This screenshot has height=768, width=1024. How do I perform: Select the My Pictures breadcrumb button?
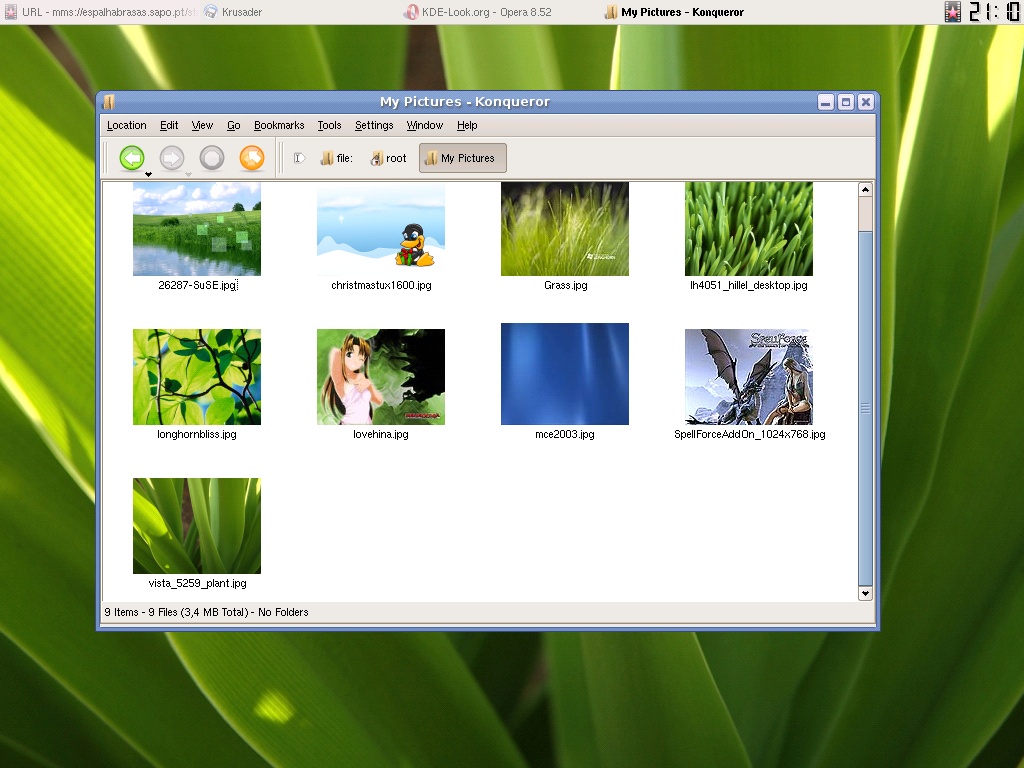point(462,158)
